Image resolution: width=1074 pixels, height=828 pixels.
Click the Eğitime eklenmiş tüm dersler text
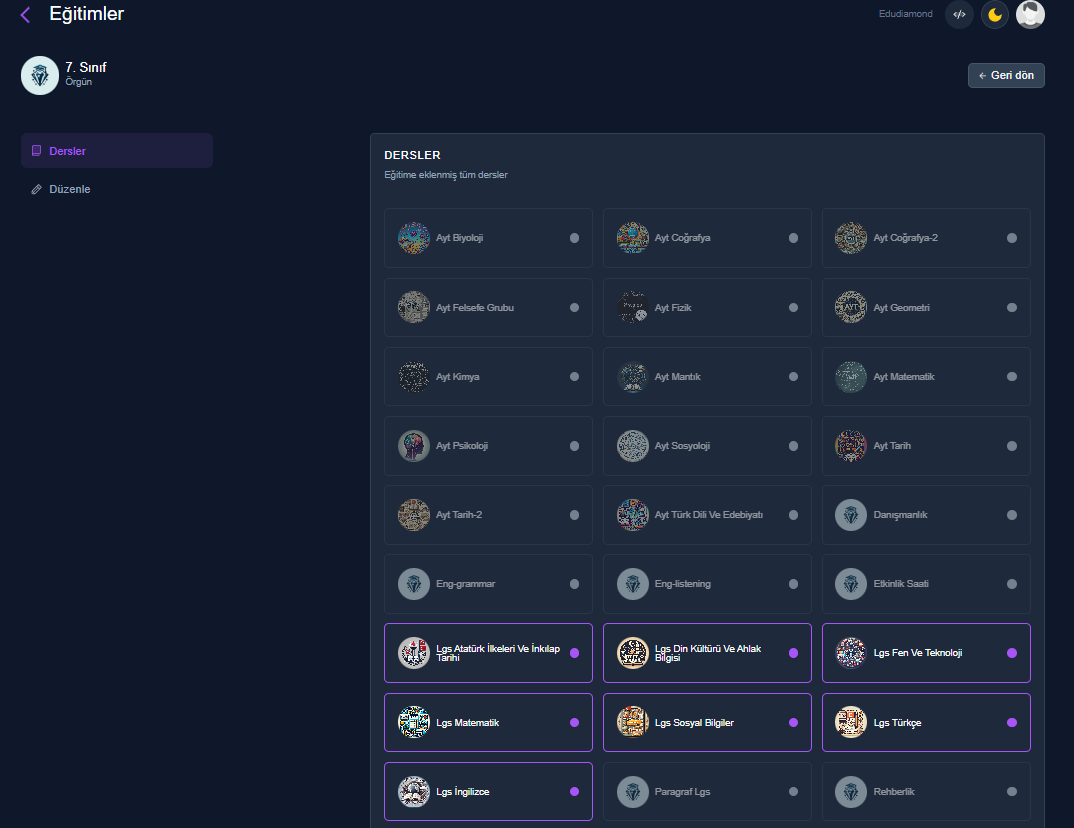pos(446,175)
